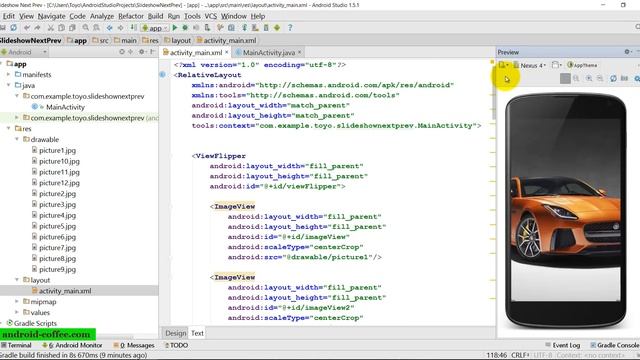This screenshot has height=360, width=640.
Task: Toggle the Terminal tool window
Action: (x=16, y=345)
